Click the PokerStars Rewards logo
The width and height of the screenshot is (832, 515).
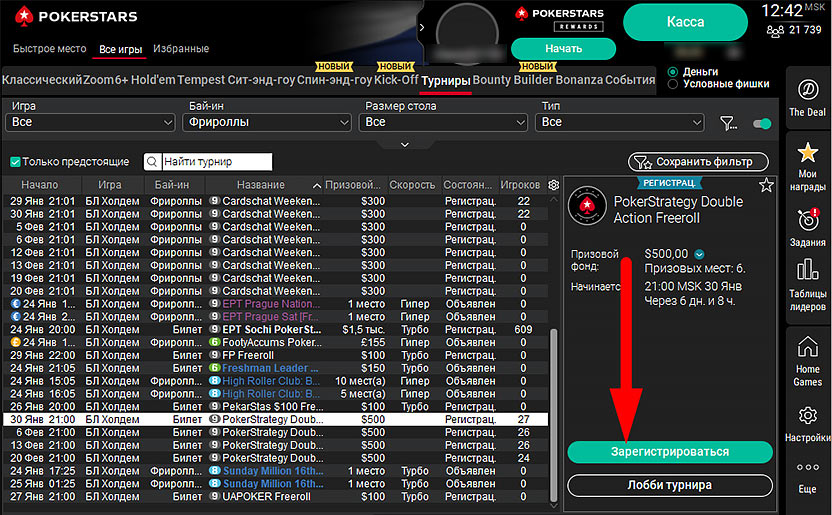(559, 19)
